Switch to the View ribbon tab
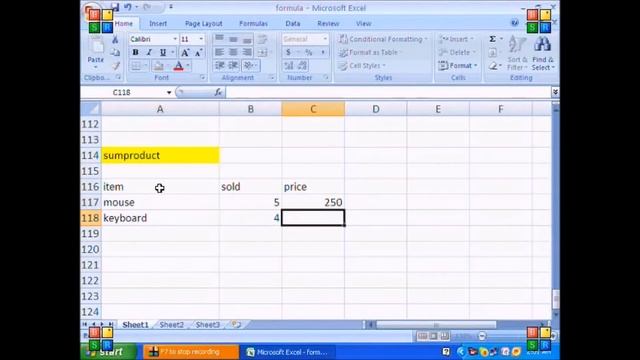The image size is (640, 360). tap(363, 24)
